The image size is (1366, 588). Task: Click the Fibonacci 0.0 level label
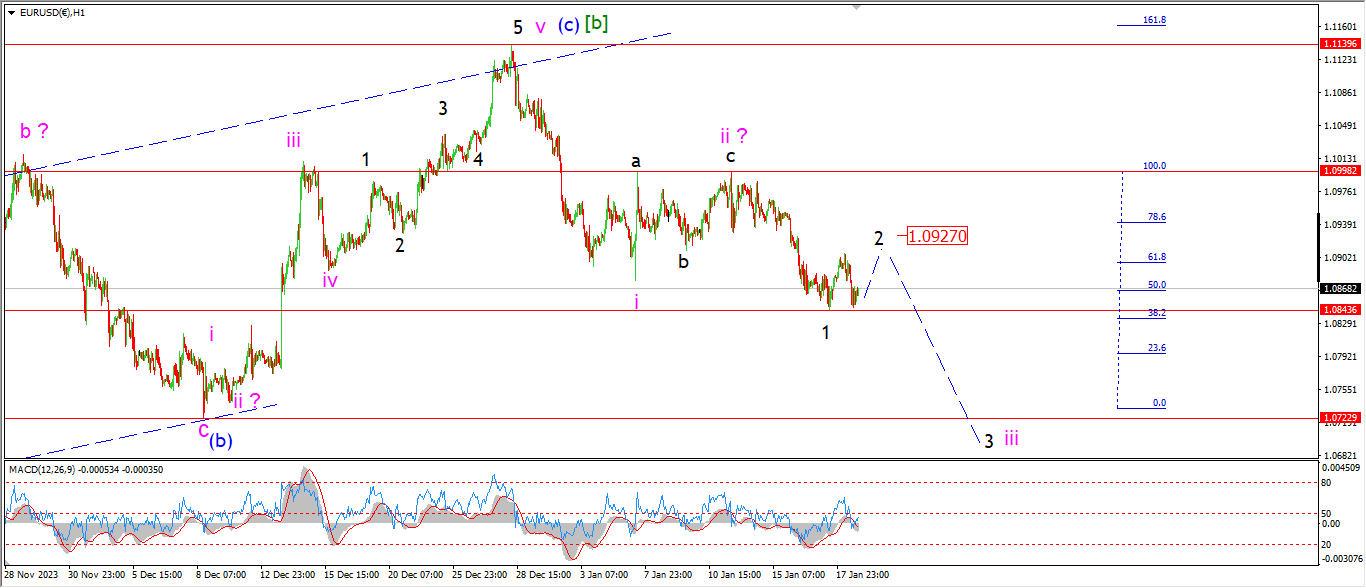pos(1159,403)
